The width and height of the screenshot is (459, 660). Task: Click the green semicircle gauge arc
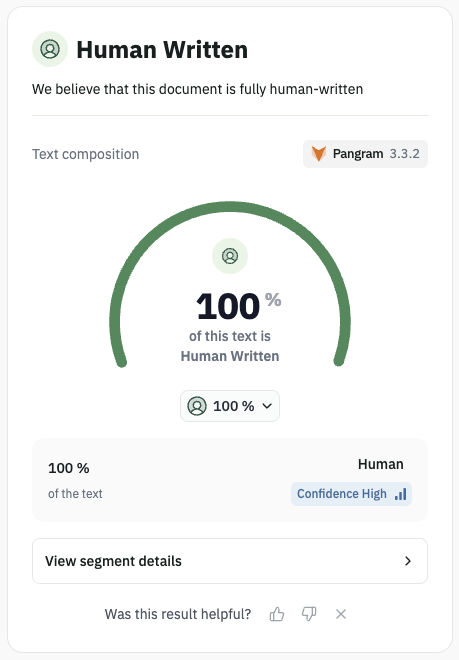(x=230, y=207)
